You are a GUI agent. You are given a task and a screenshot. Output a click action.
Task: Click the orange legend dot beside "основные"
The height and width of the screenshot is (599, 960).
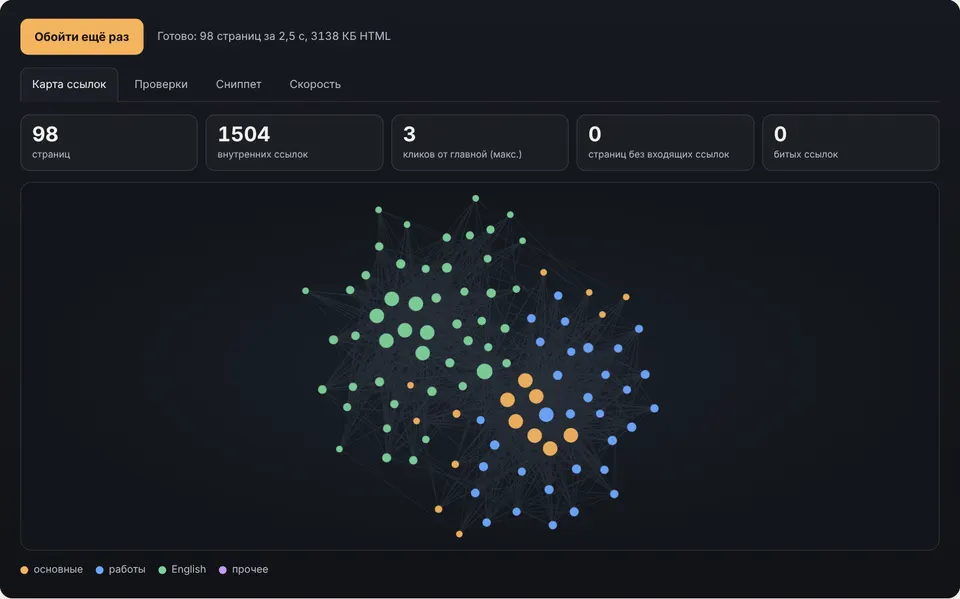24,570
